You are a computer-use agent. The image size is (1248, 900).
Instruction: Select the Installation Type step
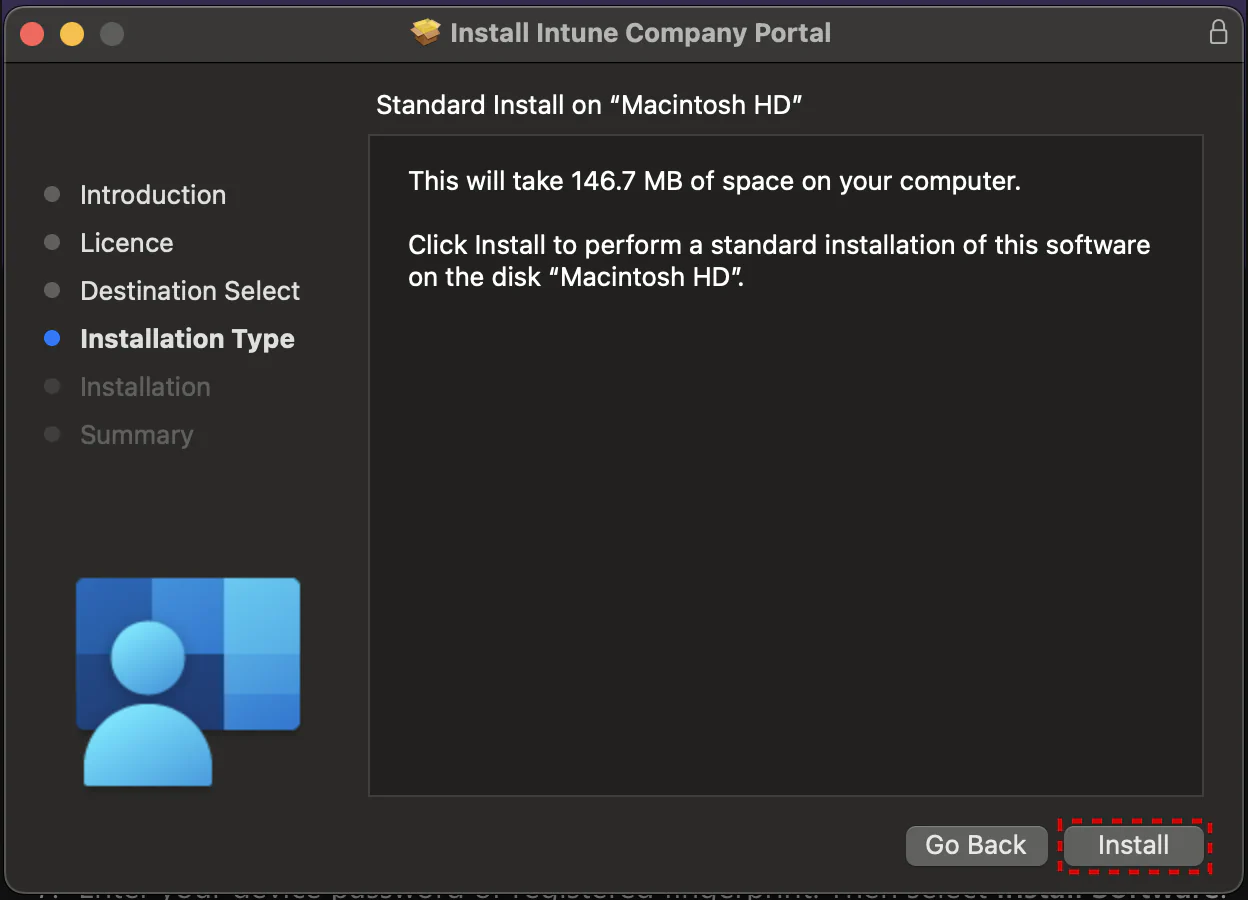pos(187,339)
